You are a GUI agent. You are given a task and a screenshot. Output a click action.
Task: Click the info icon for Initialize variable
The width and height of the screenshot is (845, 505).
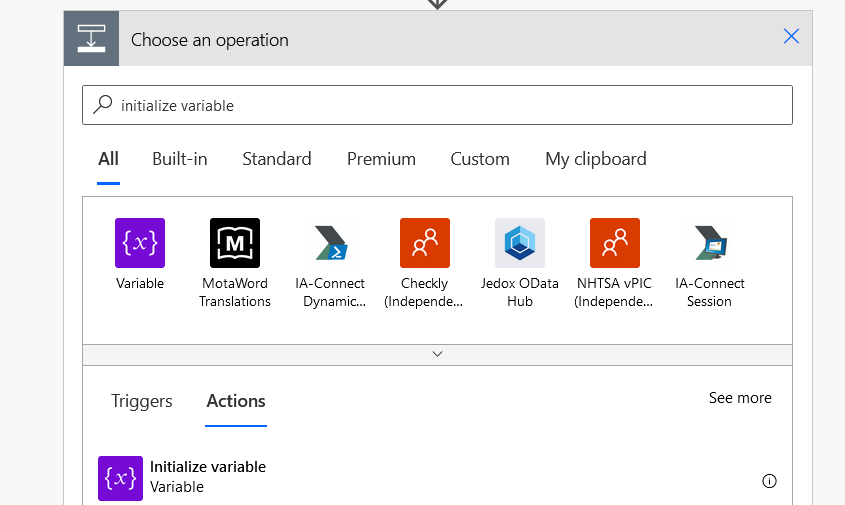coord(769,481)
